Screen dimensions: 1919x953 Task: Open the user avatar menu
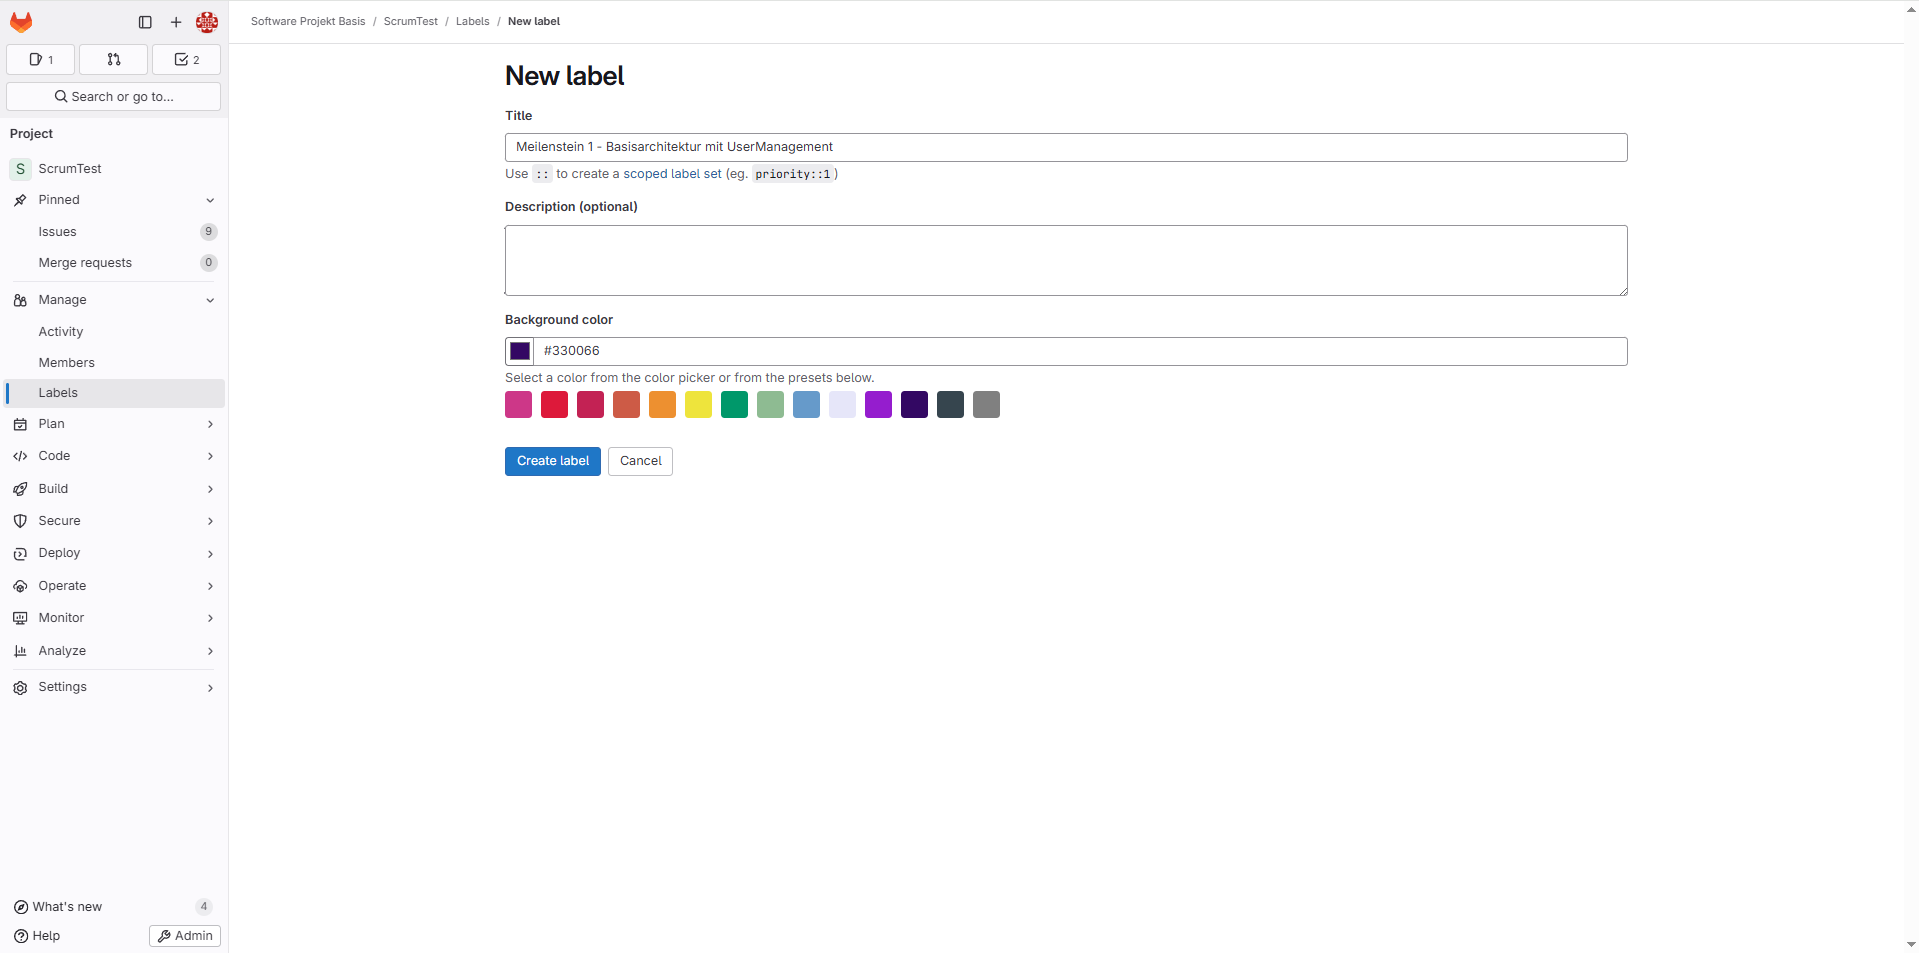(x=207, y=22)
